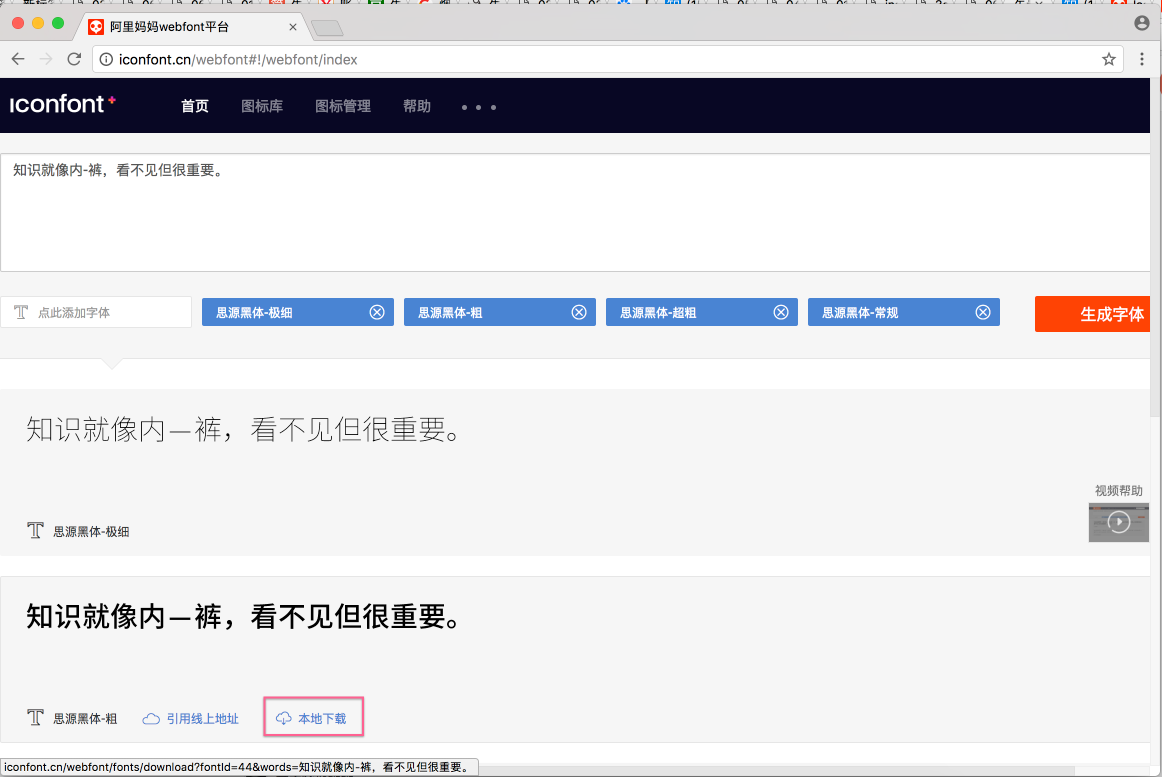The height and width of the screenshot is (777, 1162).
Task: Remove the 思源黑体-常规 font tag
Action: click(x=983, y=312)
